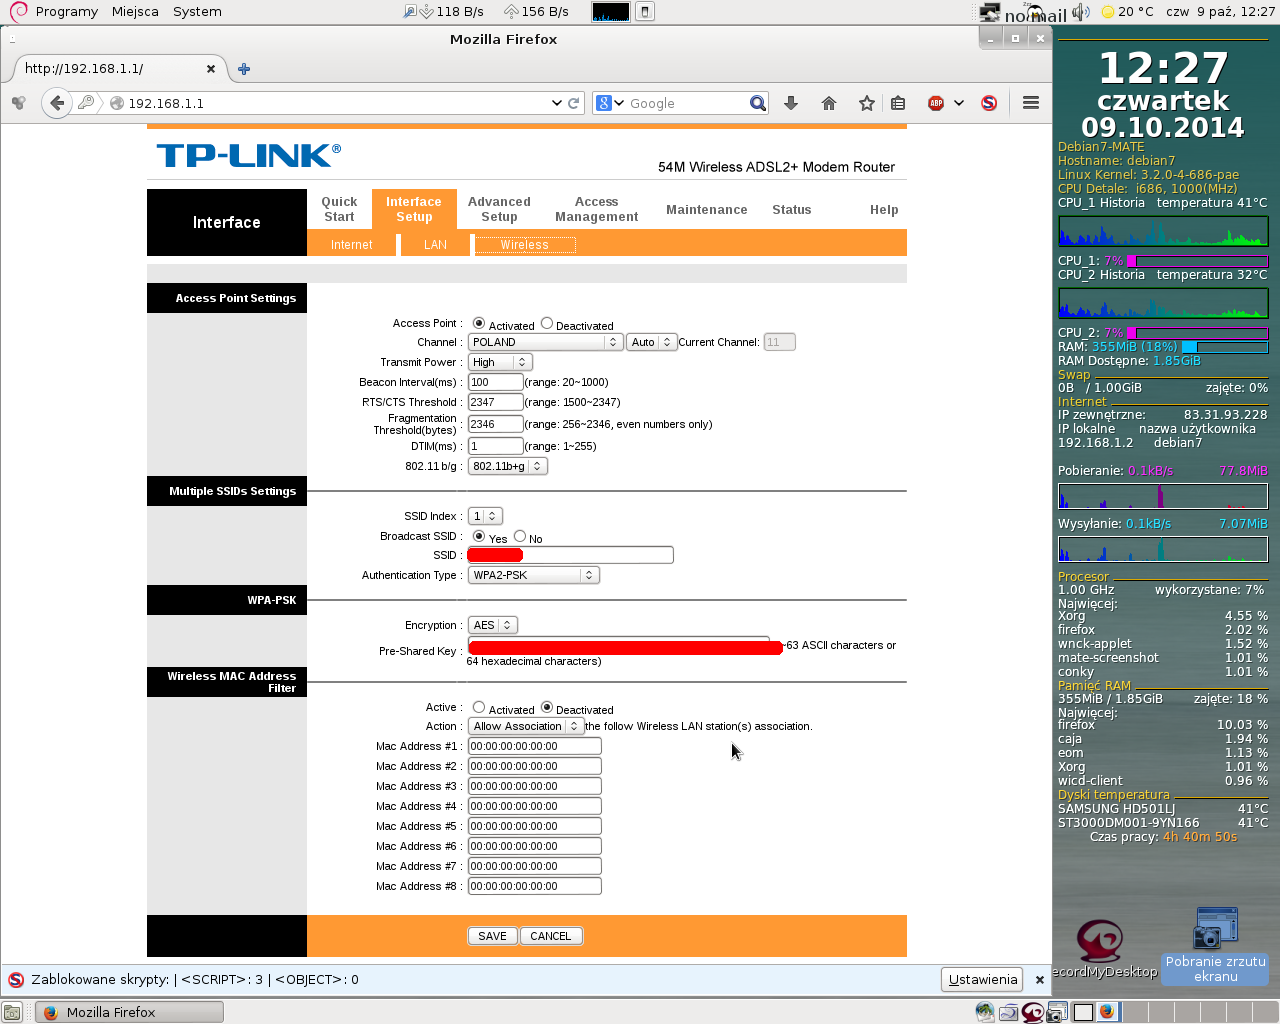Click the Ustawienia button

click(x=982, y=980)
